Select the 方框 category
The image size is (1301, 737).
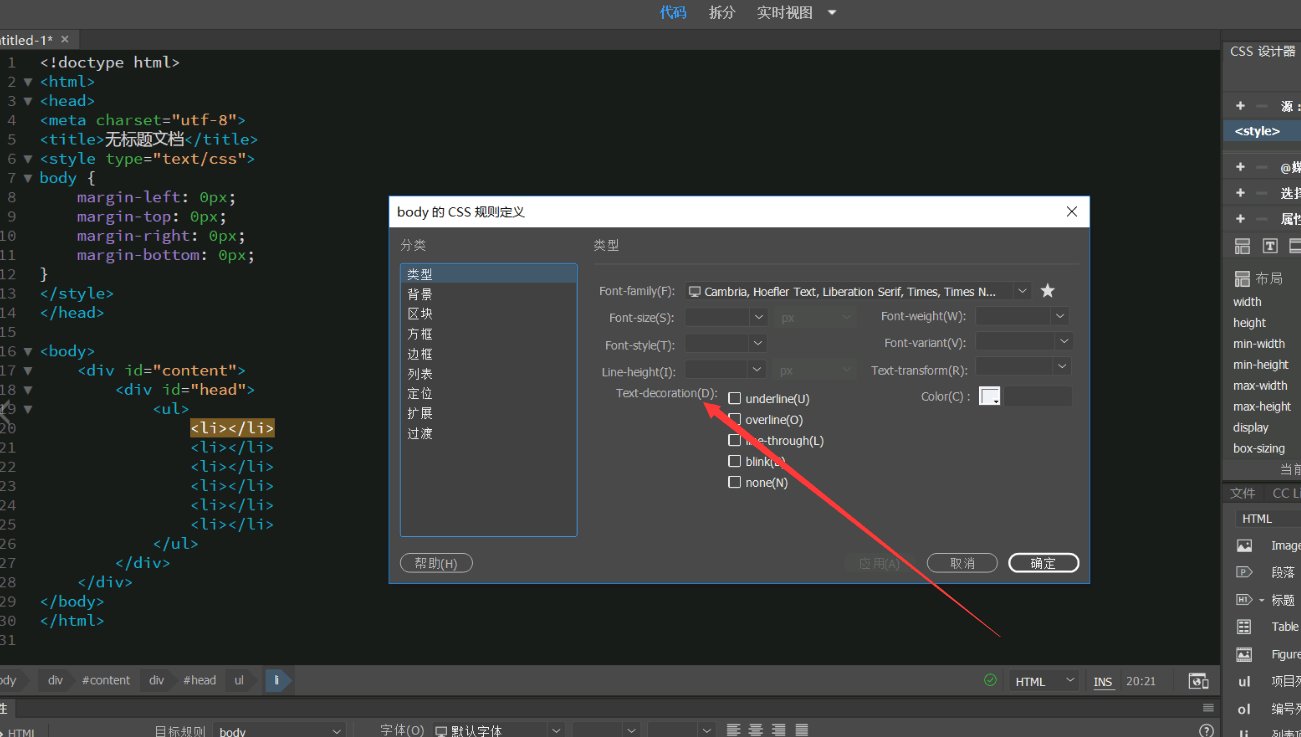488,334
